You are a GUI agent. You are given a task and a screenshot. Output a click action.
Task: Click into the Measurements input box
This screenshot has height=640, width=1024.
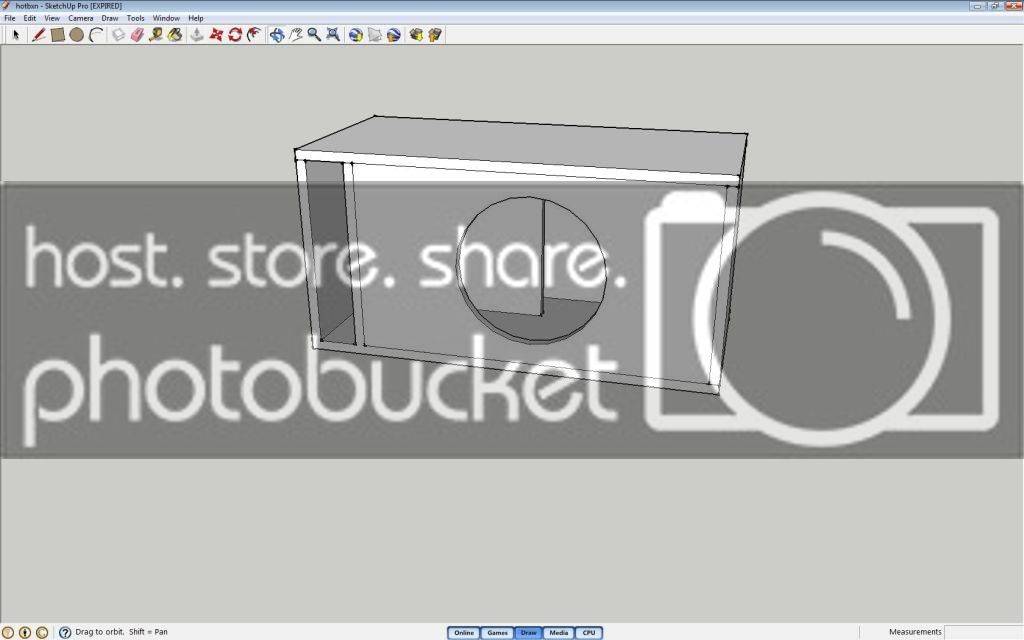[x=984, y=632]
